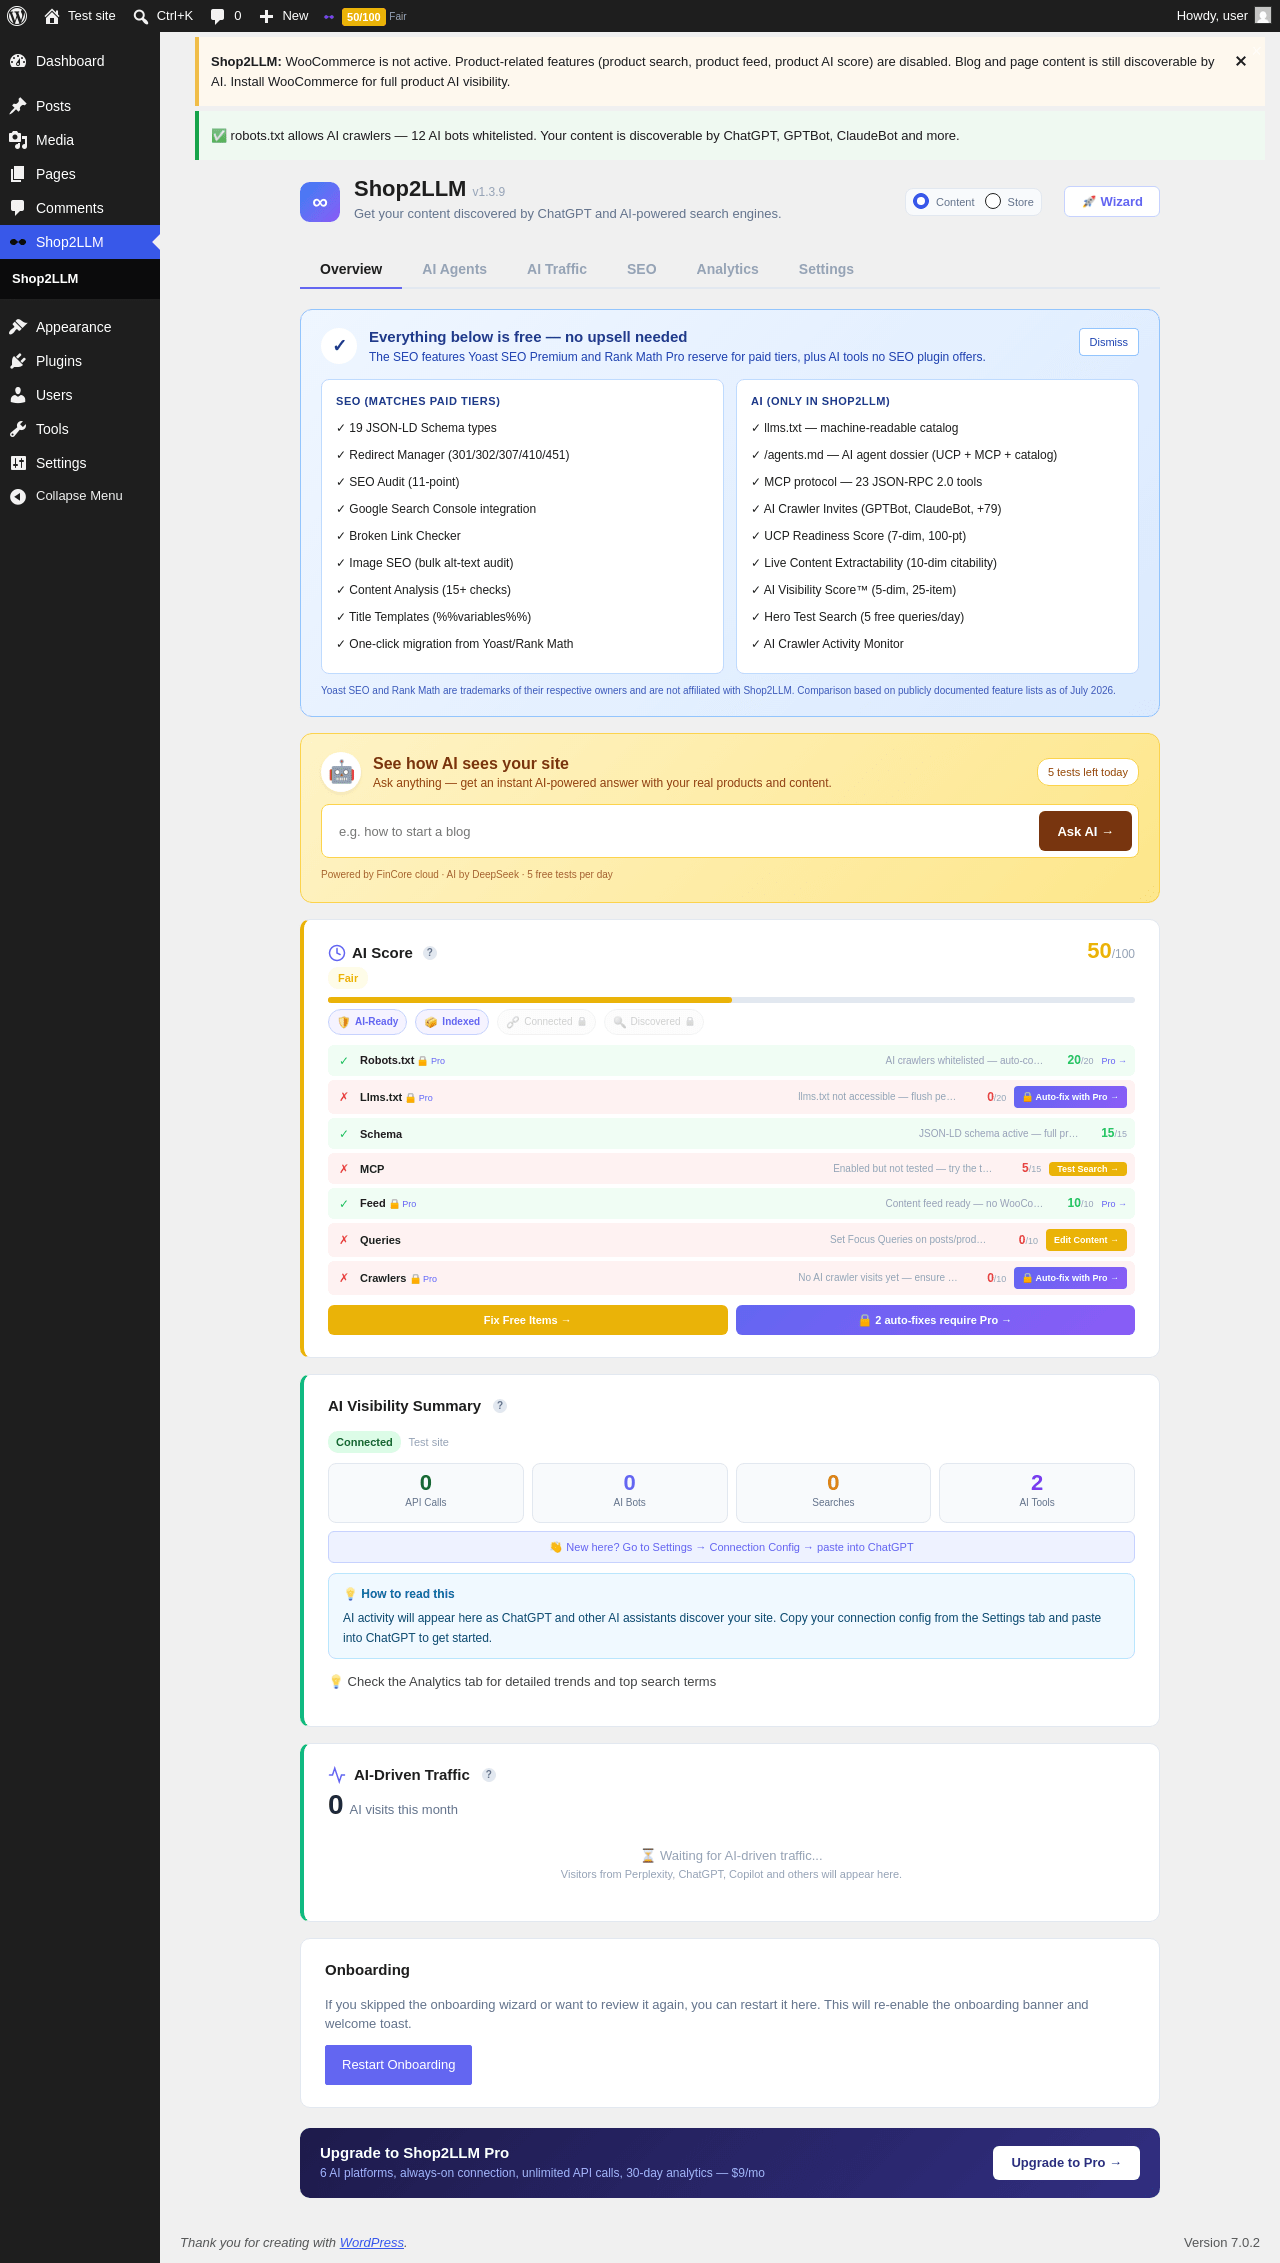1280x2263 pixels.
Task: Click the Pro link in Feed row
Action: pos(1114,1204)
